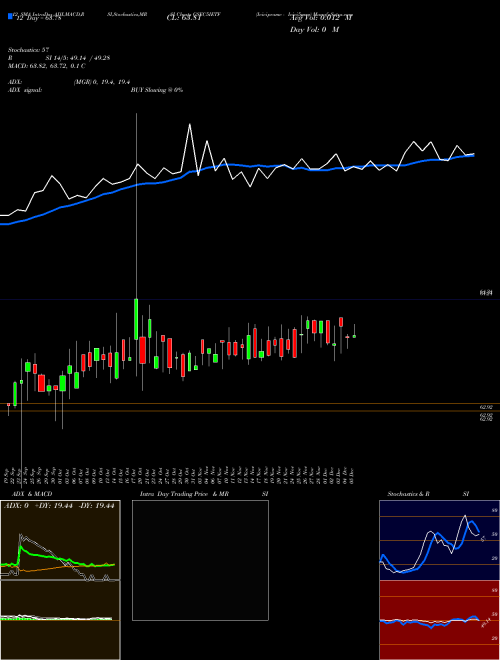Click the 'Stochastics & R' panel title
Viewport: 500px width, 660px height.
(408, 494)
